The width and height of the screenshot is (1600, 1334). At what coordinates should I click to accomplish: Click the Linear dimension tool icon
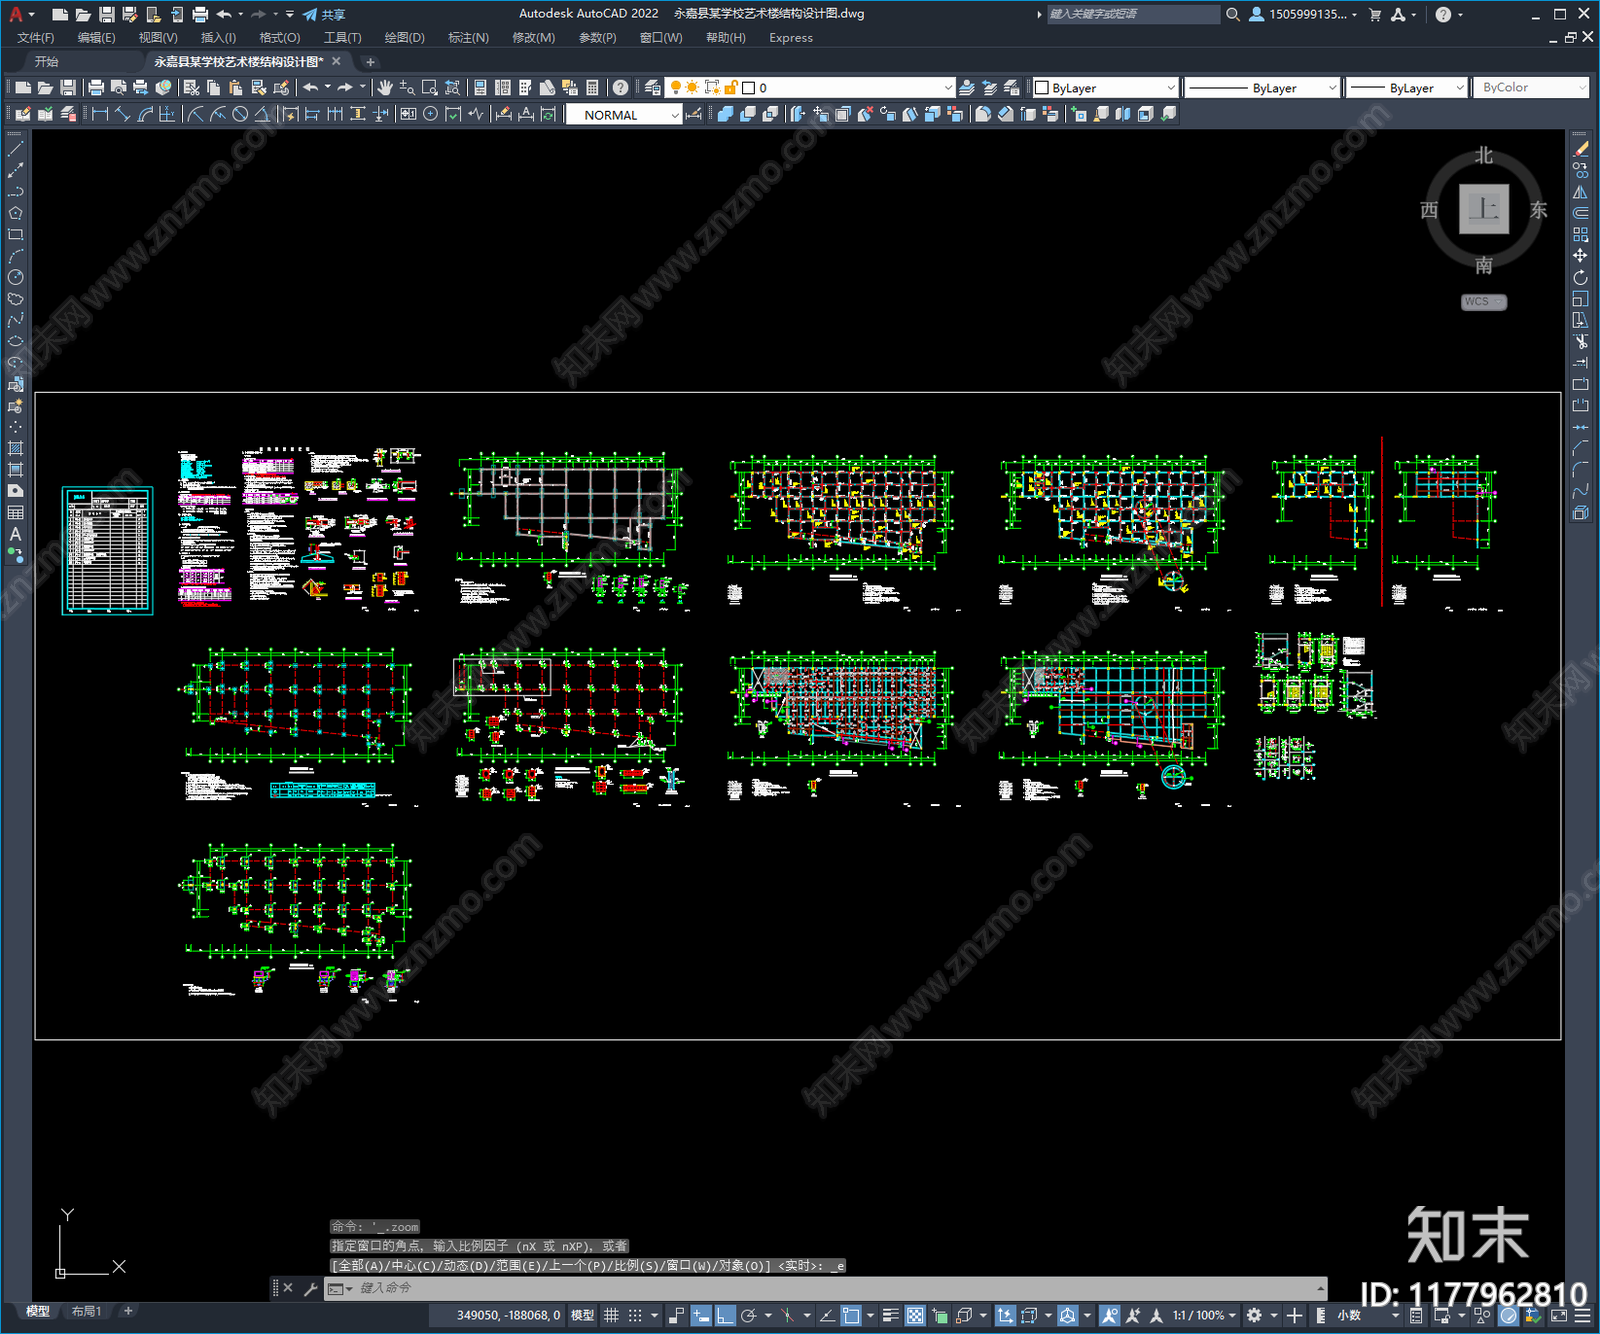tap(100, 114)
